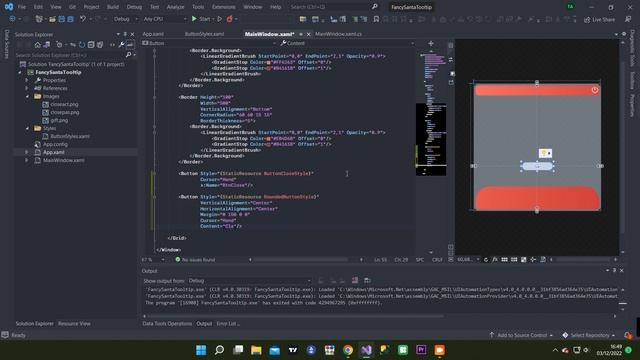Viewport: 640px width, 360px height.
Task: Open the Debug configuration dropdown
Action: click(125, 19)
